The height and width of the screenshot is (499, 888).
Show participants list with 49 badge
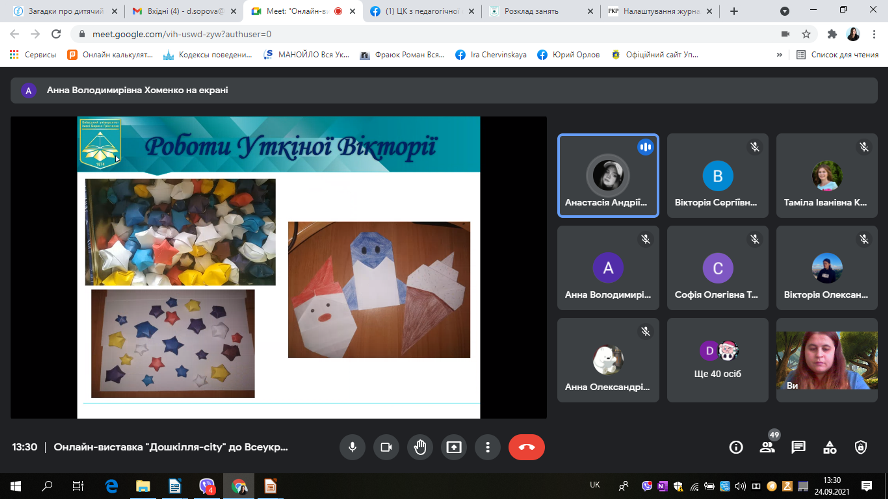pyautogui.click(x=767, y=447)
